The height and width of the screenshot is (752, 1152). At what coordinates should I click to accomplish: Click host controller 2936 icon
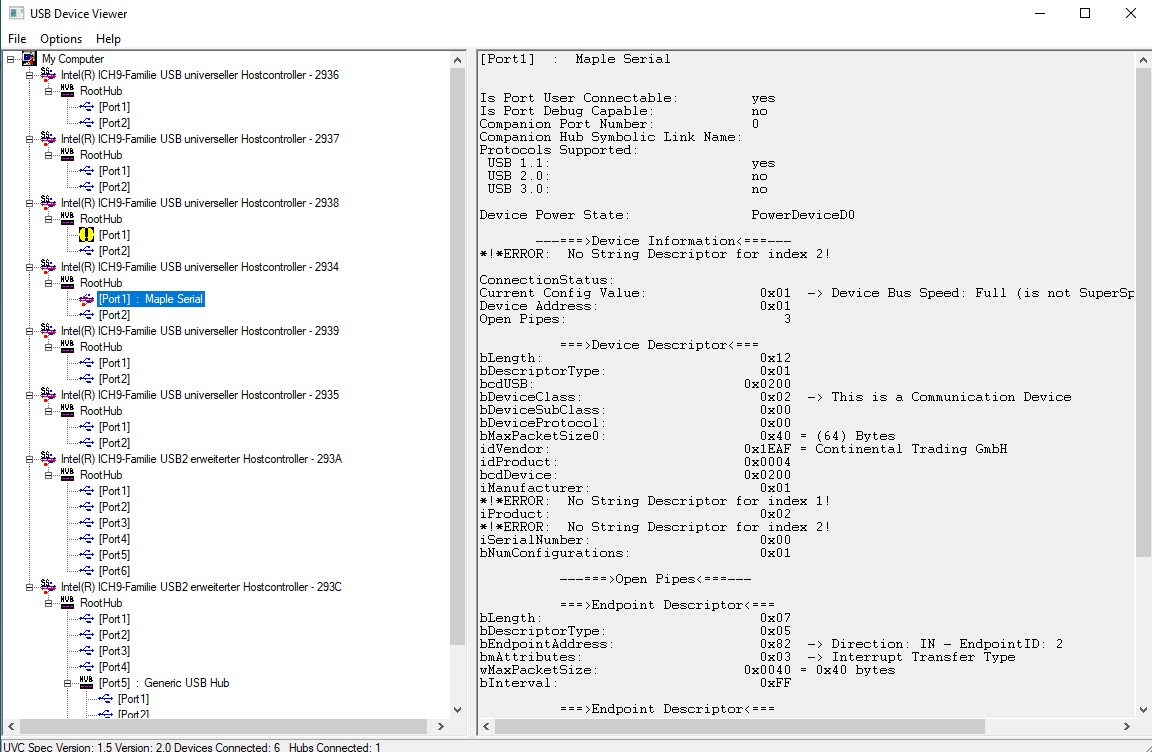48,74
